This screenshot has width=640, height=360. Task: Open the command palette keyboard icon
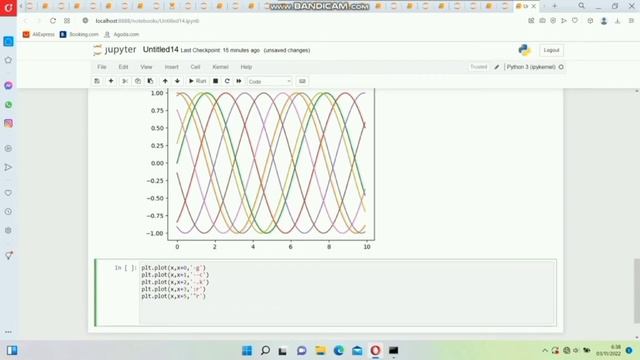[x=302, y=81]
